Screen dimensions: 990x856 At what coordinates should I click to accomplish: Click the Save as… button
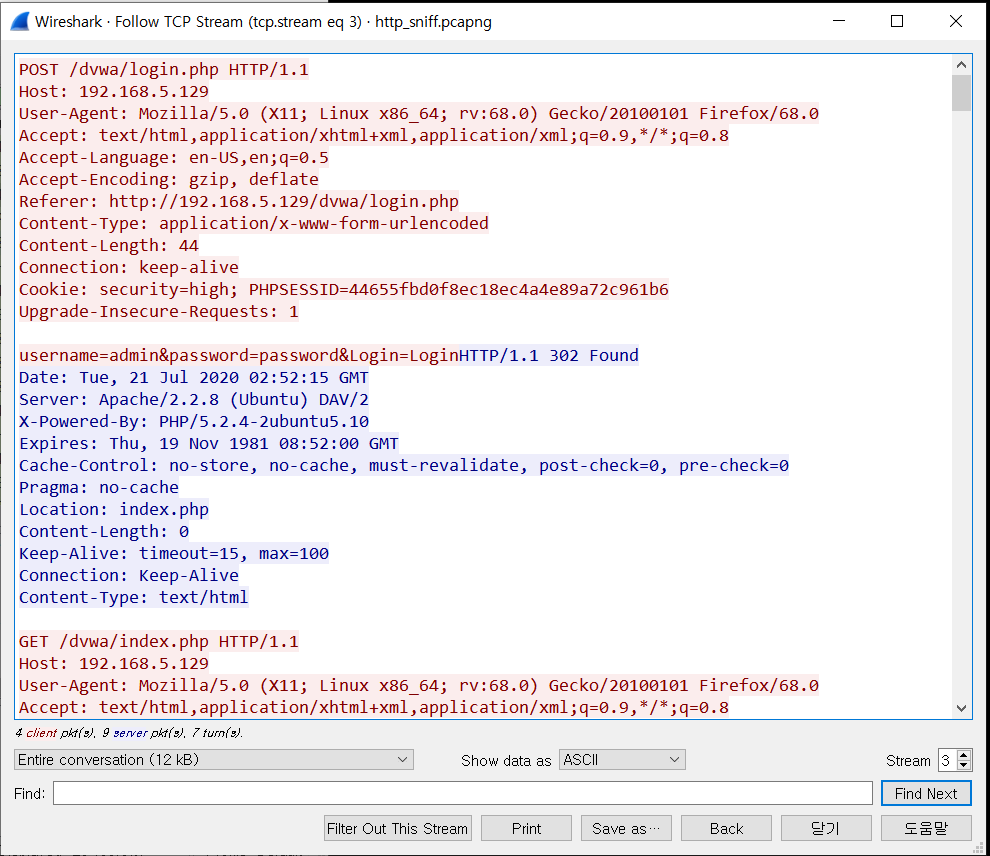tap(626, 828)
